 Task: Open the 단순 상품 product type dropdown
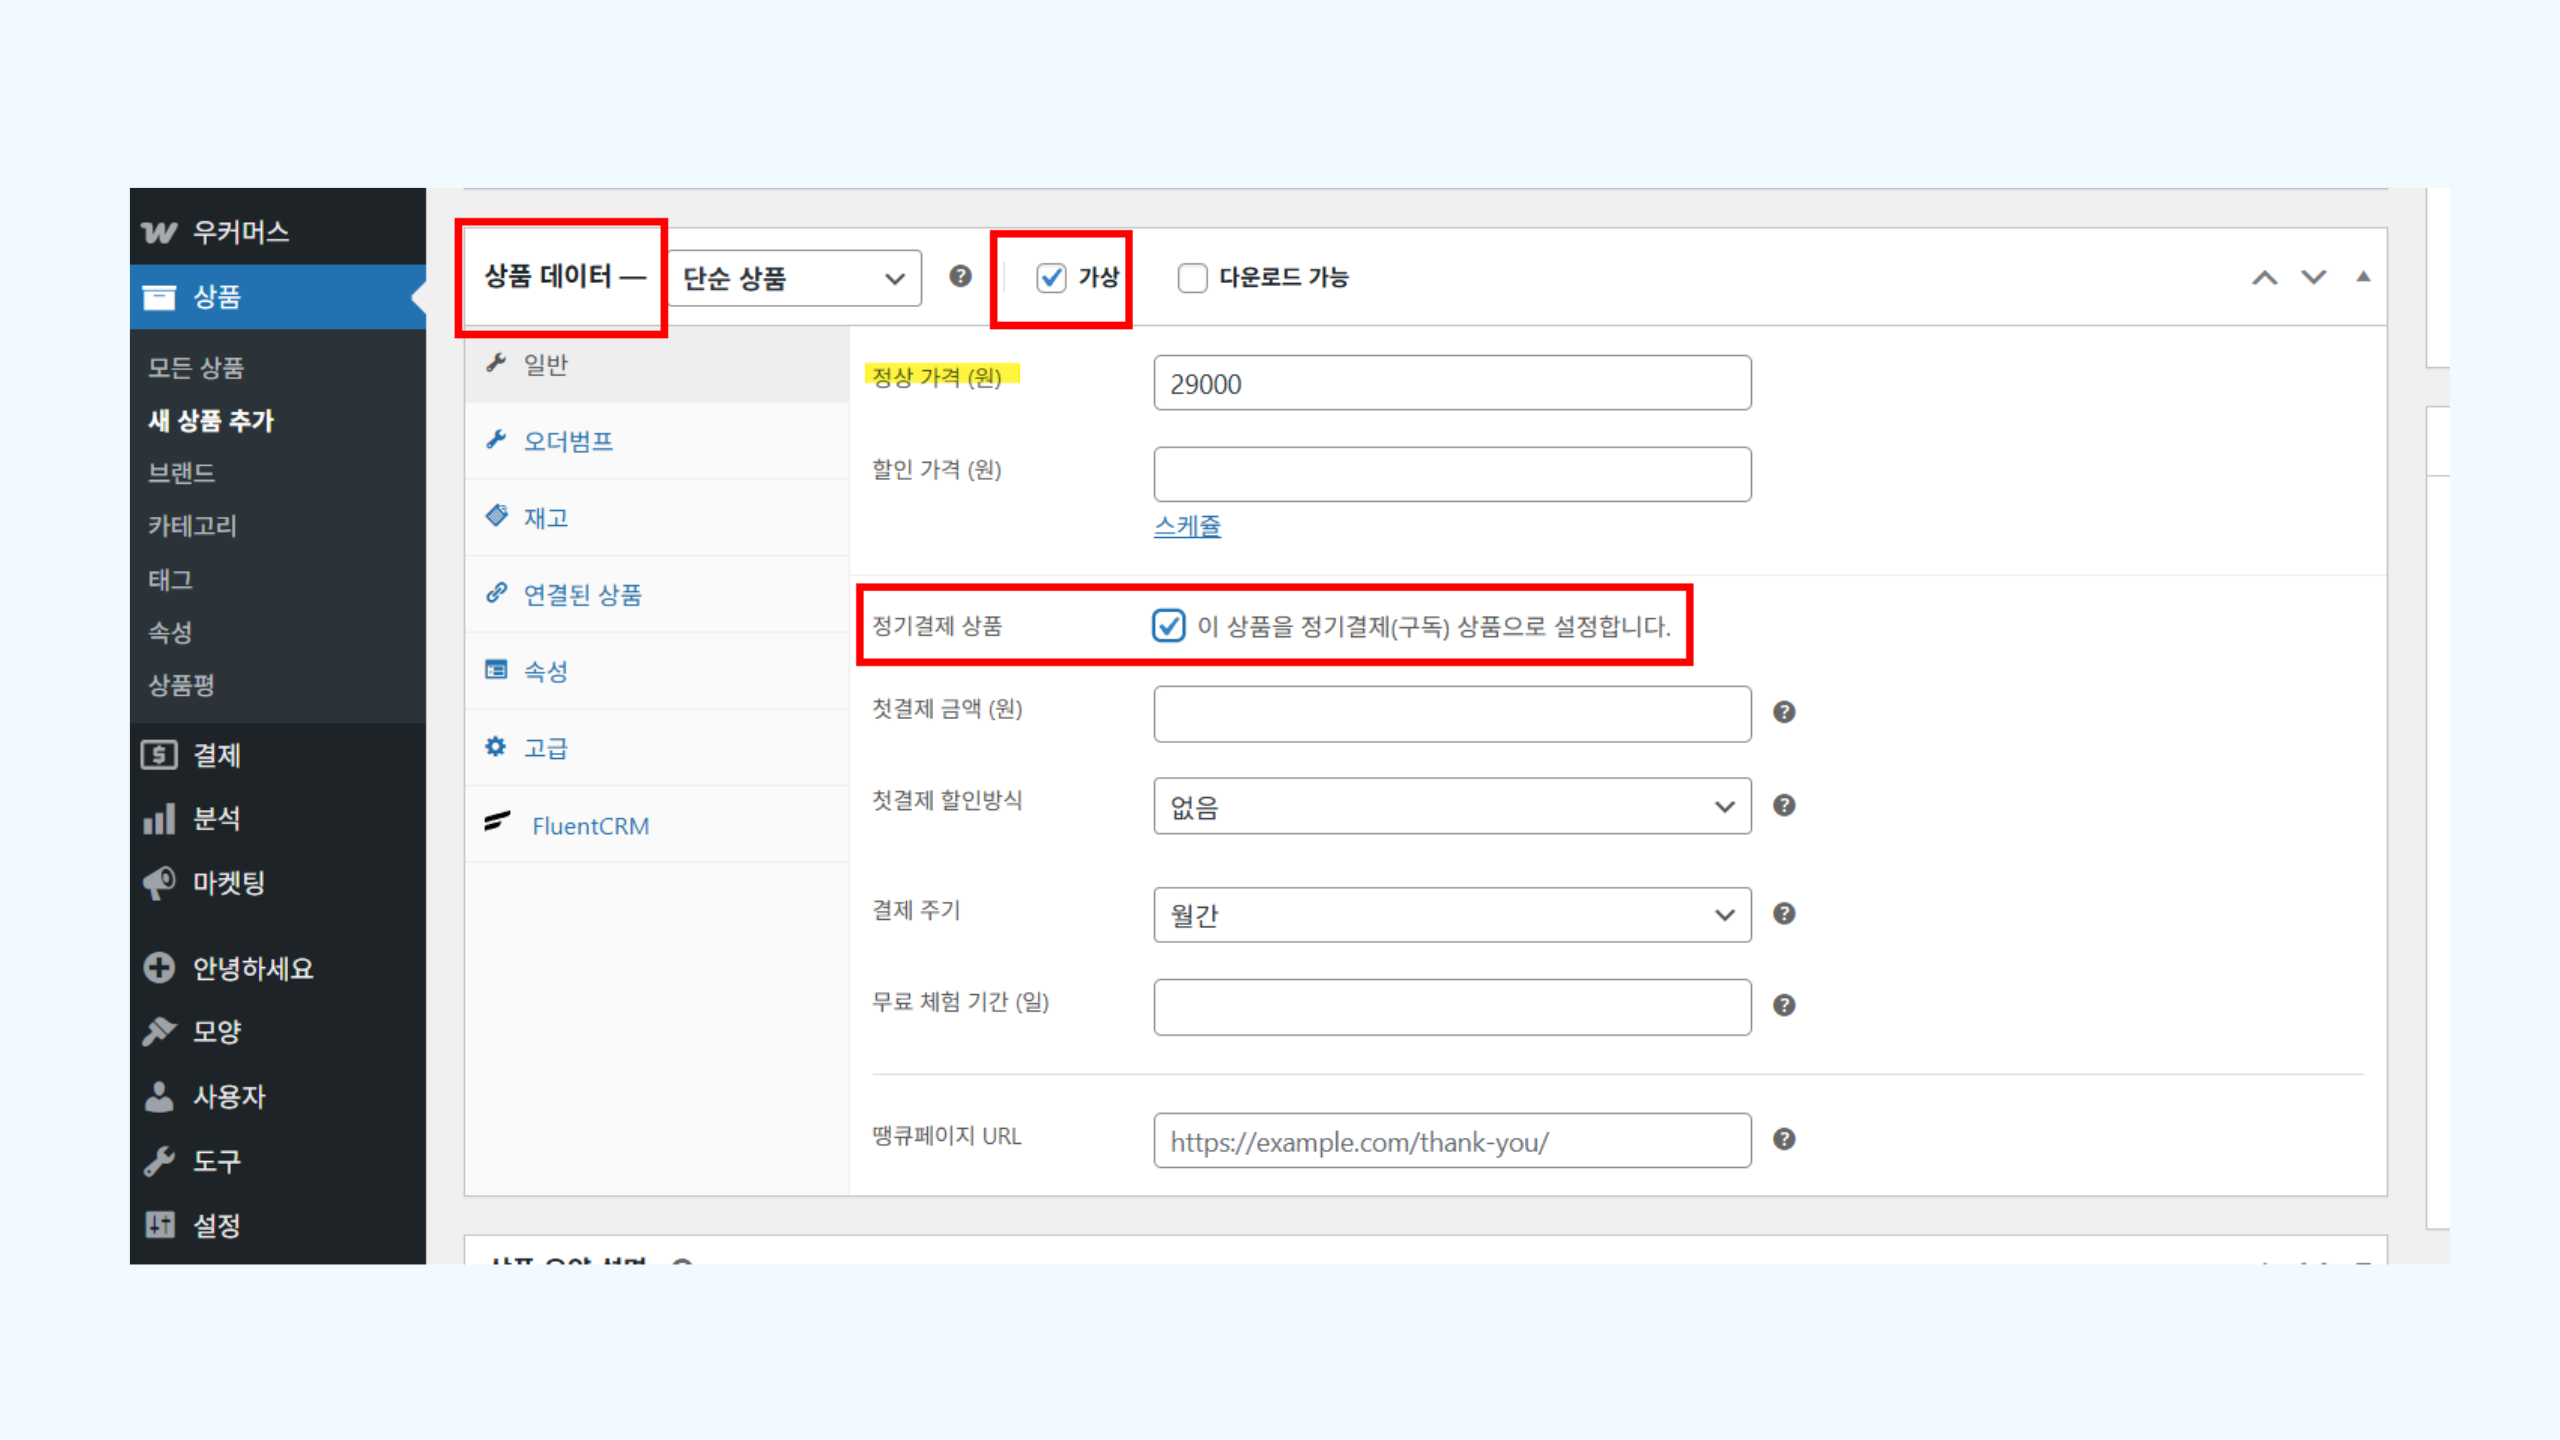pyautogui.click(x=795, y=278)
